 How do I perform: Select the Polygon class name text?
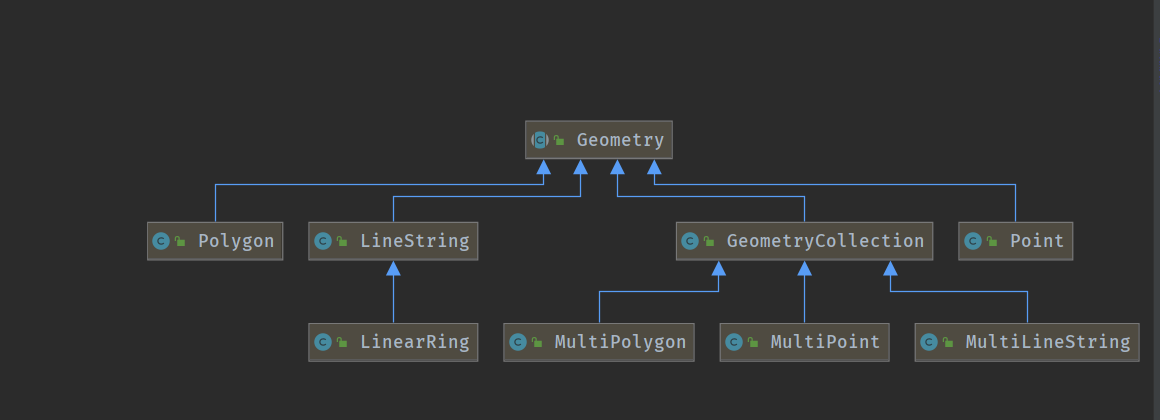[236, 241]
